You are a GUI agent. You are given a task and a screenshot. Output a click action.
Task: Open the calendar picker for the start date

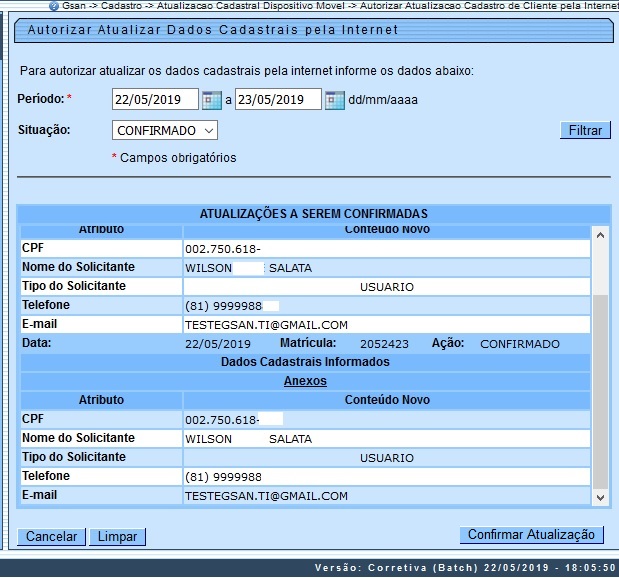(x=211, y=99)
